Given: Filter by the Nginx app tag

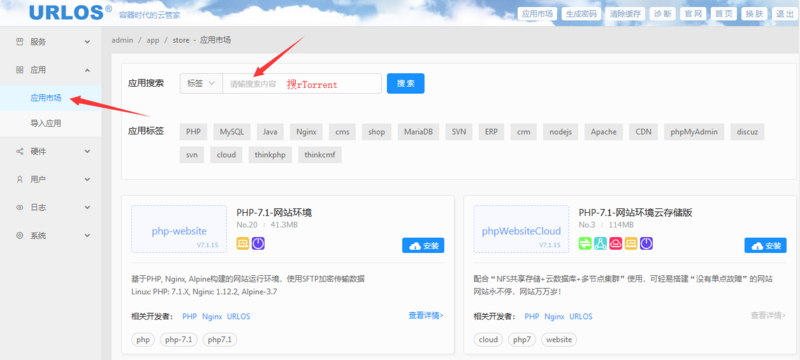Looking at the screenshot, I should click(x=307, y=132).
